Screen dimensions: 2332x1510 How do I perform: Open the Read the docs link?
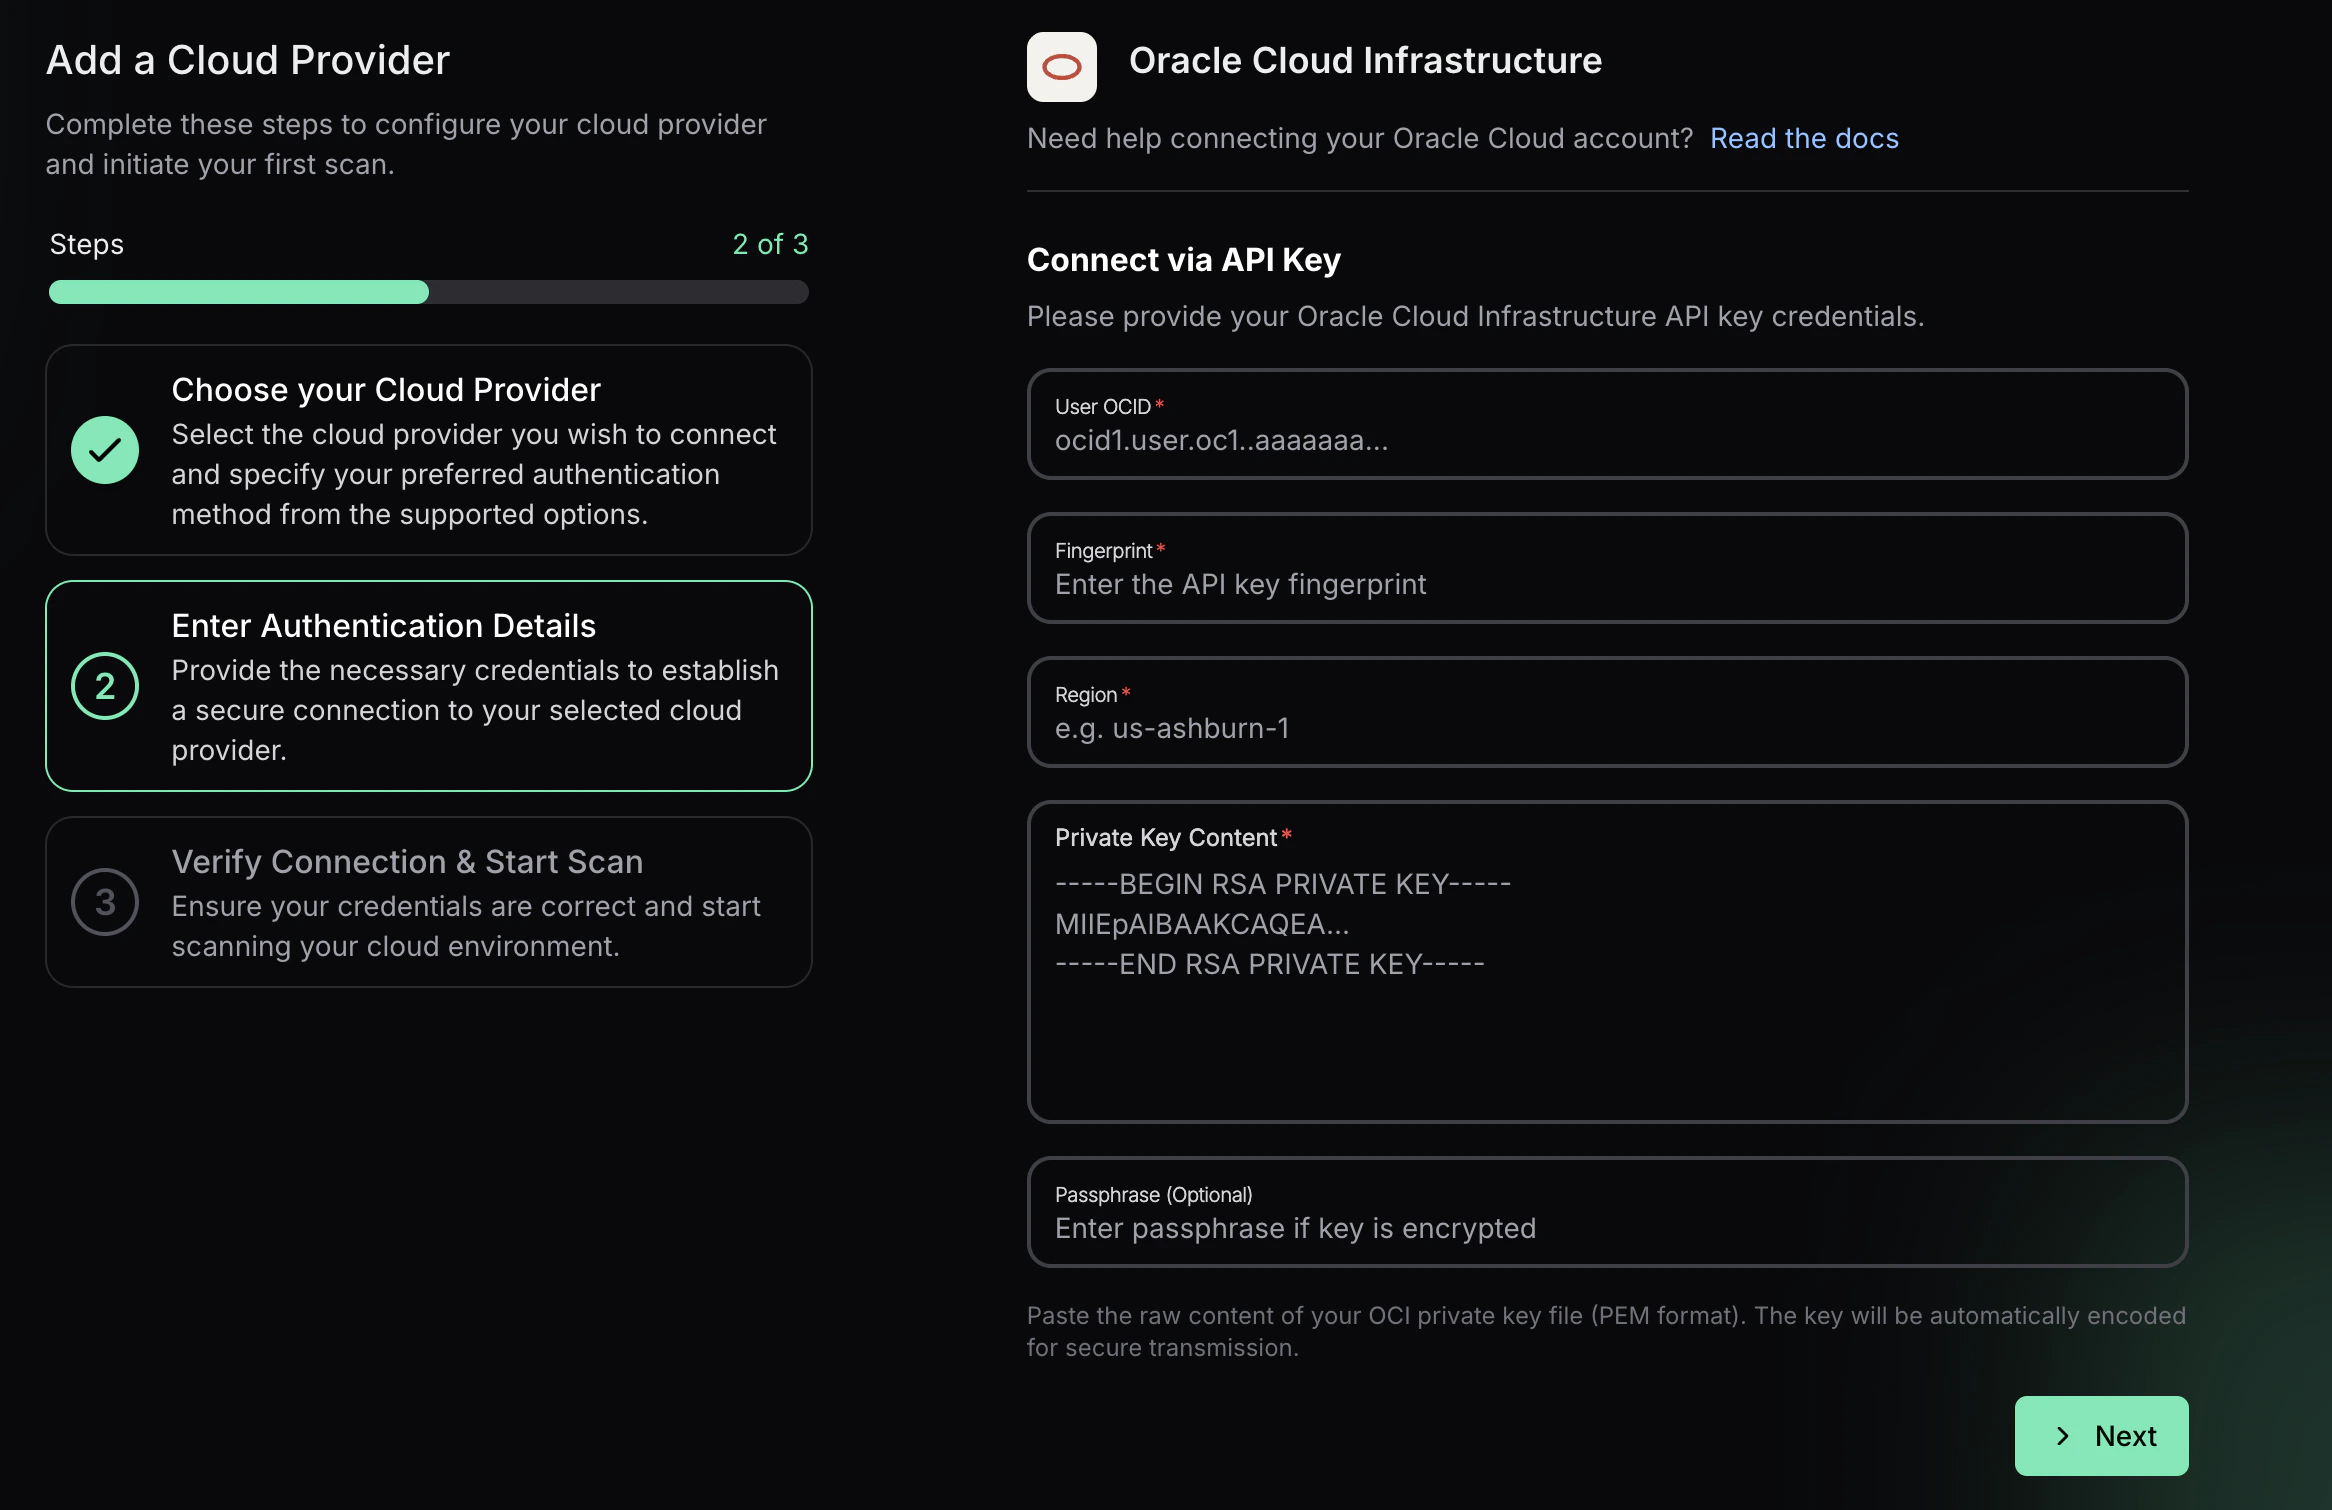click(1804, 138)
